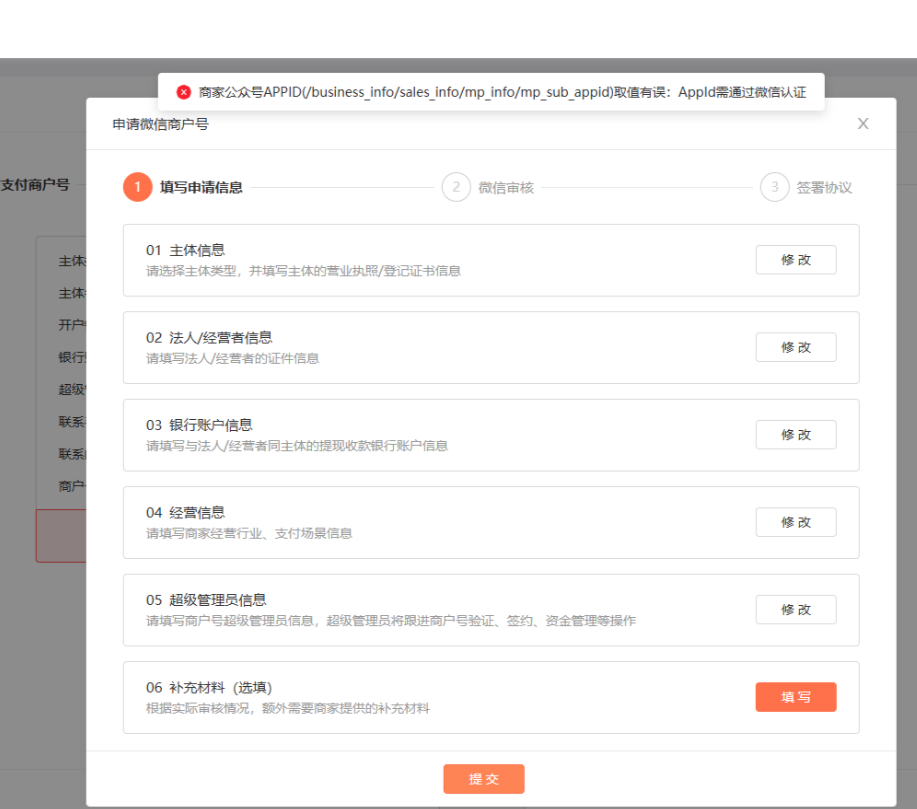Click the red error icon in the toast
This screenshot has width=917, height=809.
point(184,92)
